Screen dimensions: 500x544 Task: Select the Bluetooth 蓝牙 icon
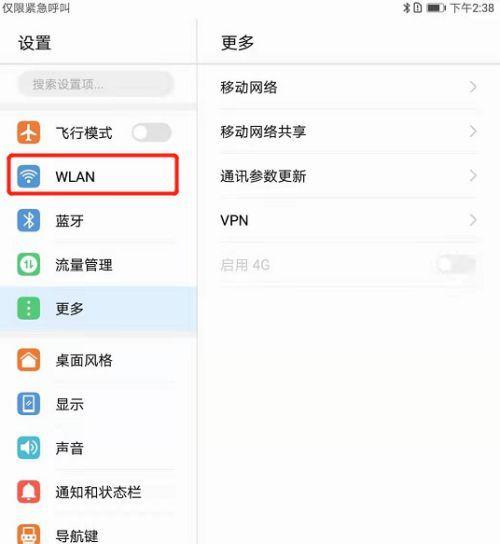pos(28,220)
